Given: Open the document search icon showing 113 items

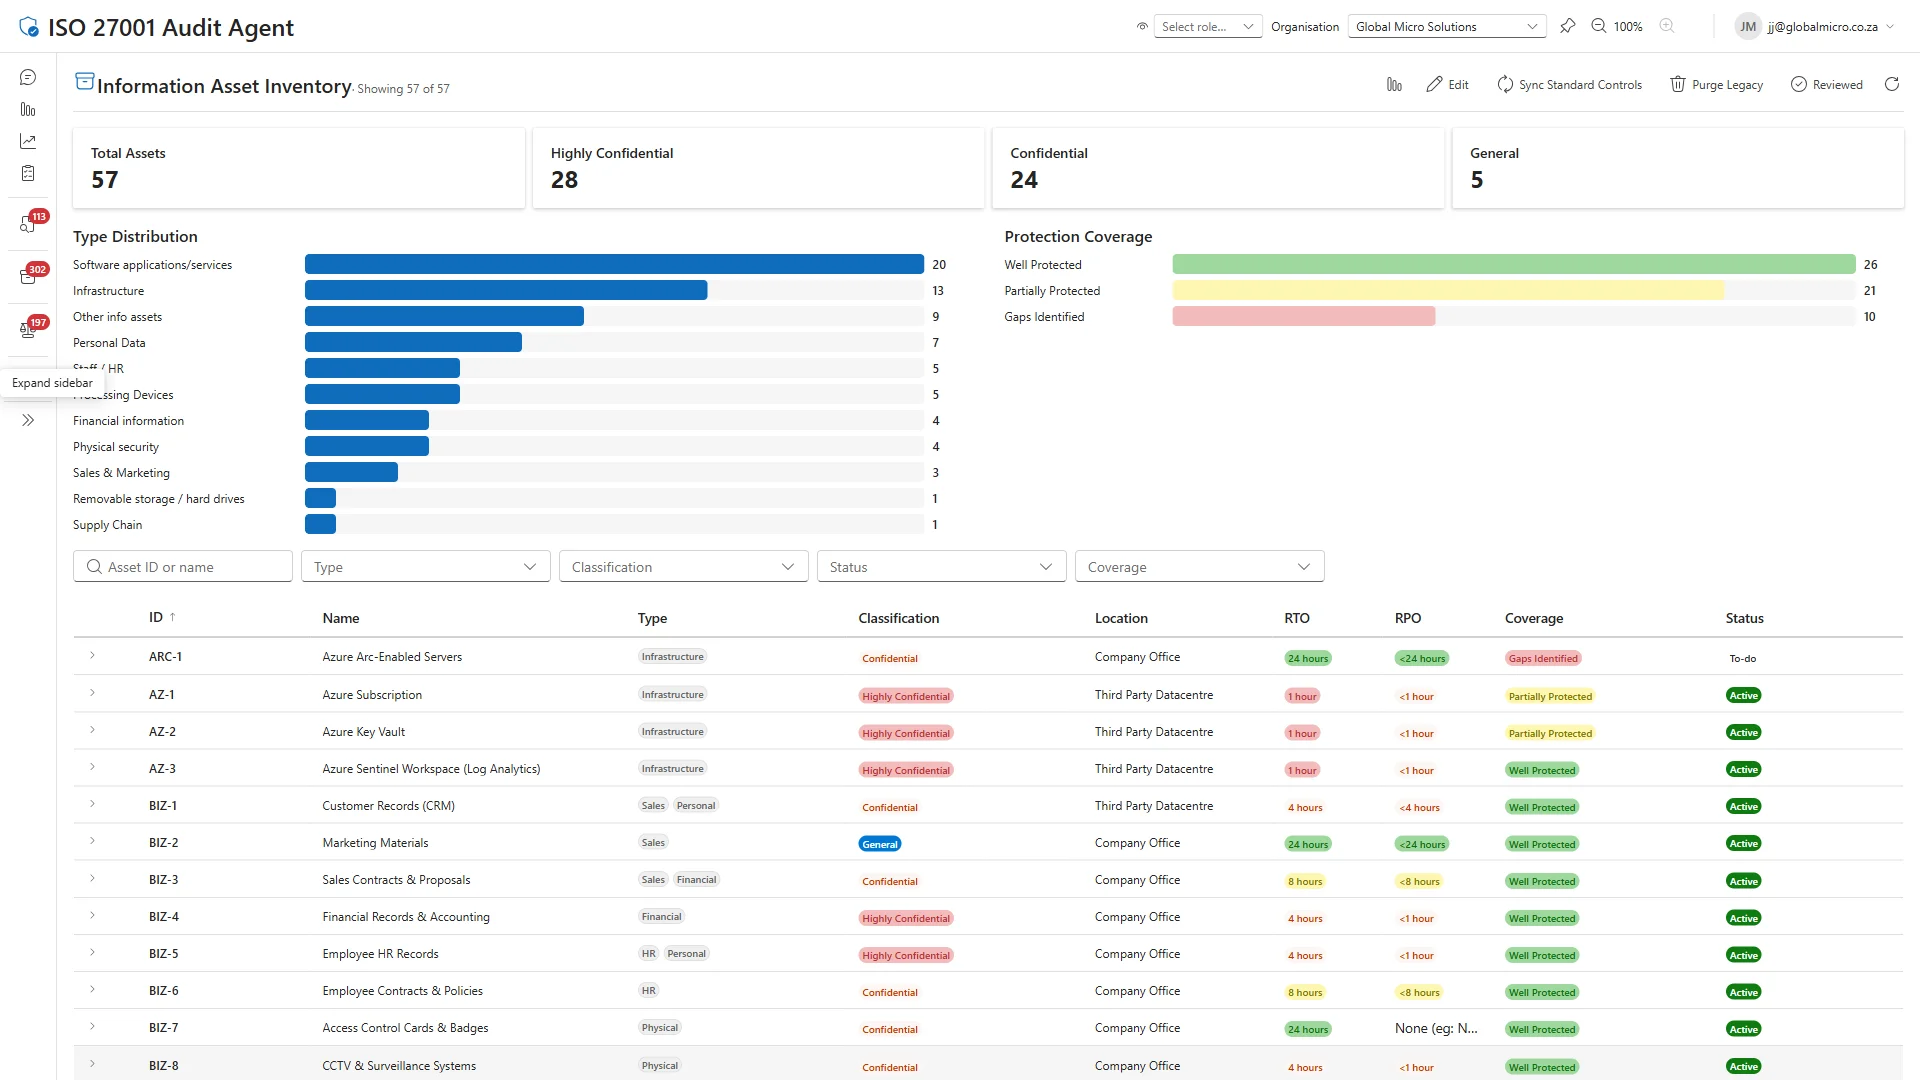Looking at the screenshot, I should point(27,225).
